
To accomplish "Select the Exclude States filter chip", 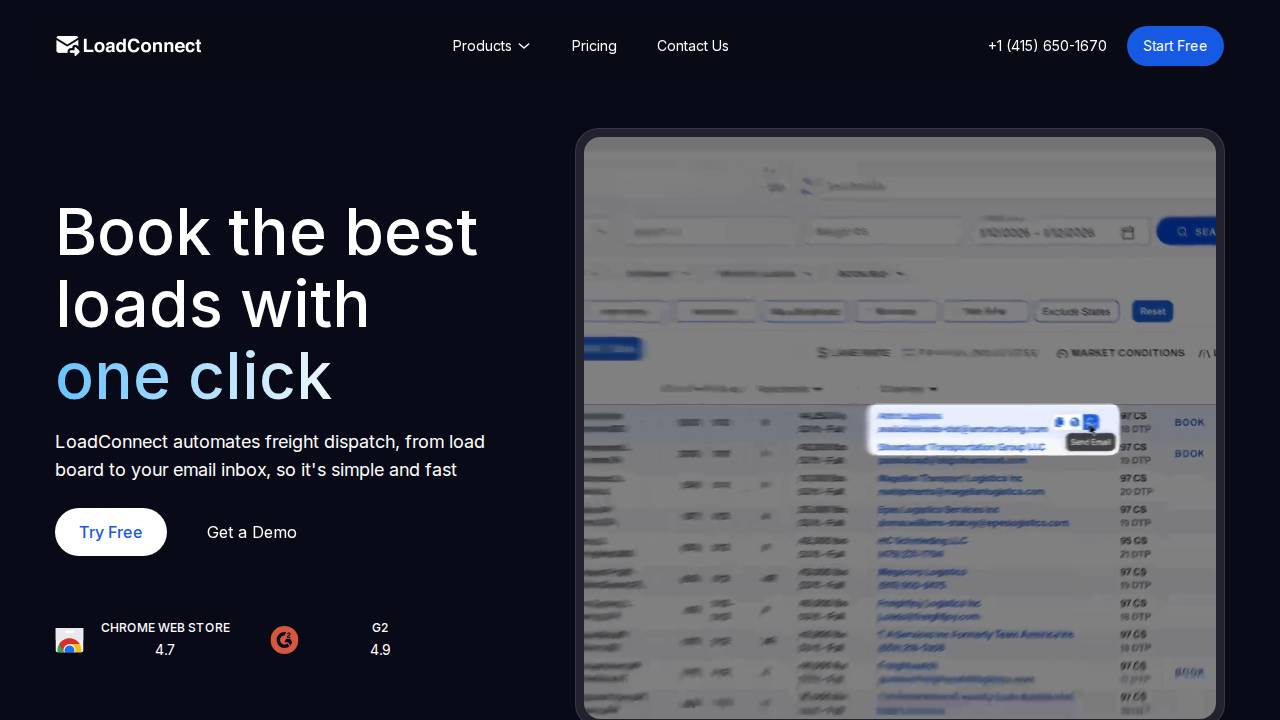I will (x=1076, y=311).
